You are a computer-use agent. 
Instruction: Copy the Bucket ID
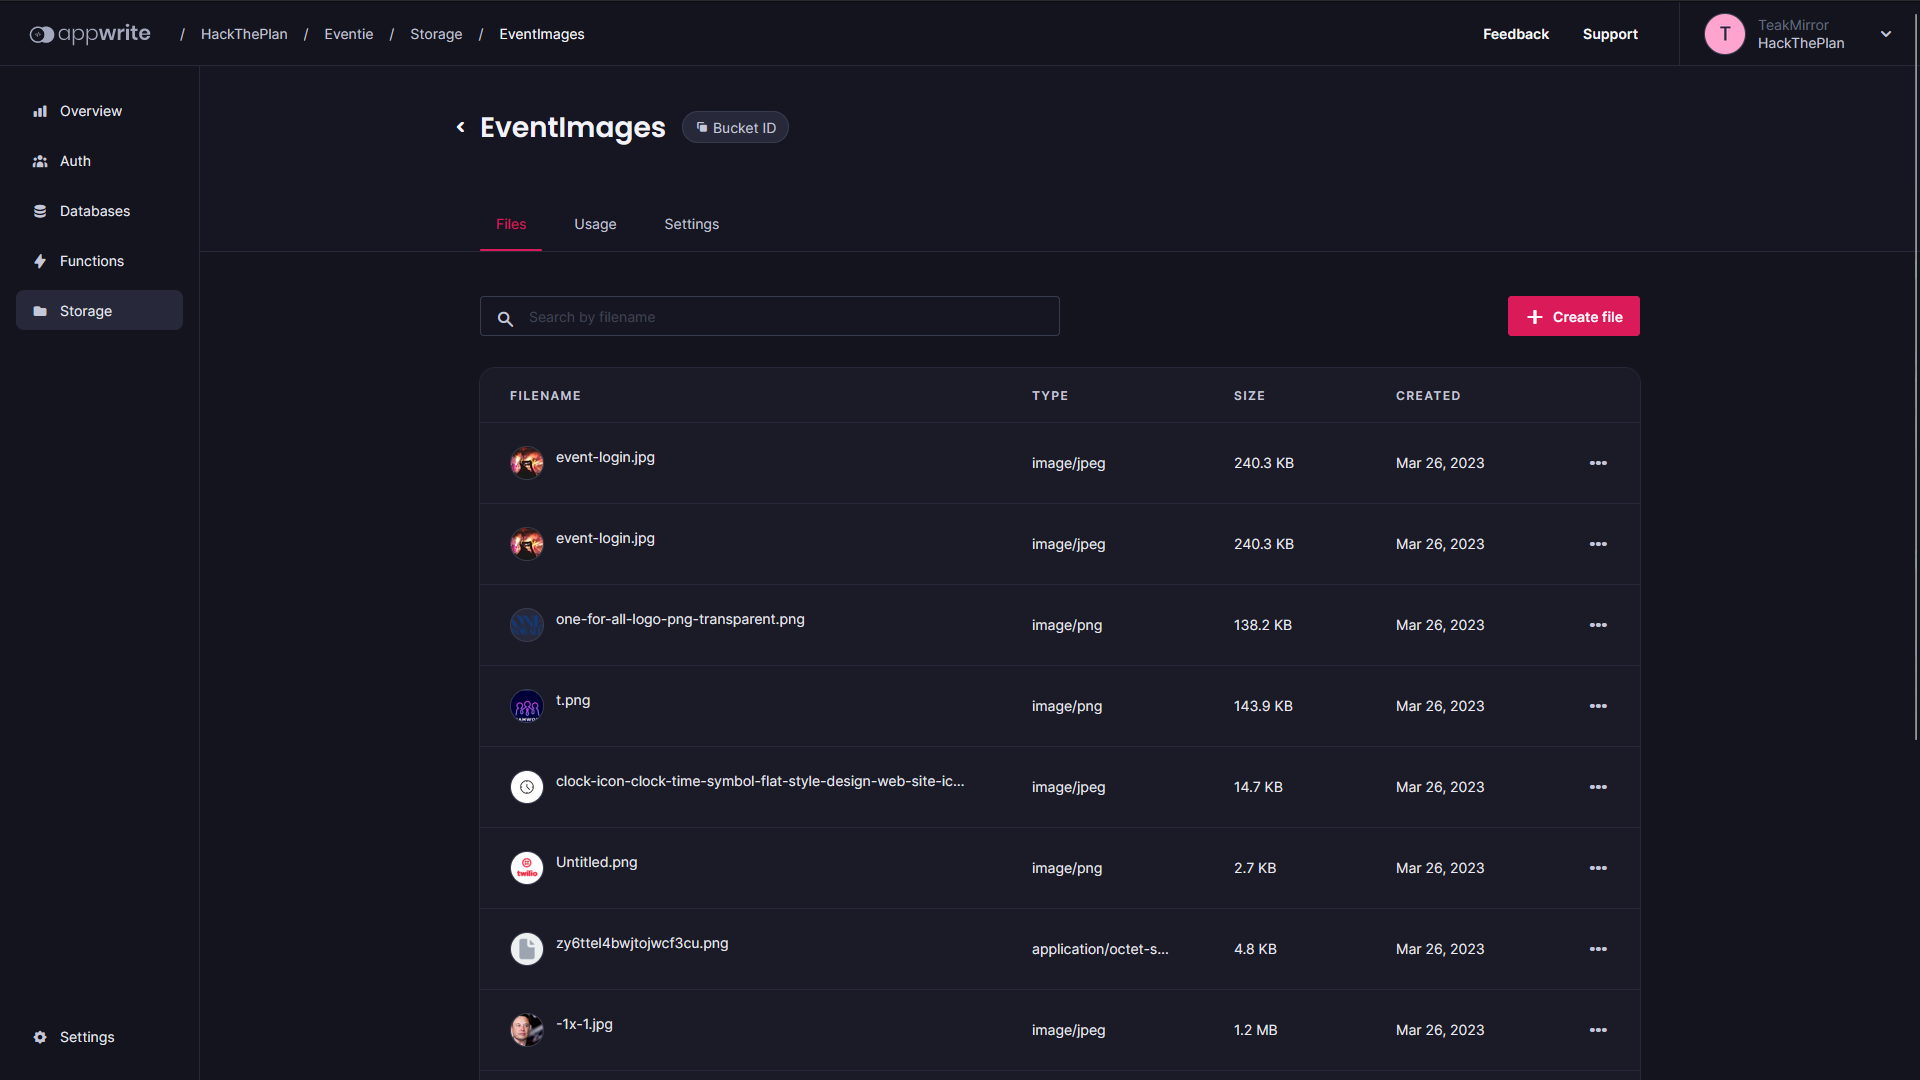pos(735,128)
